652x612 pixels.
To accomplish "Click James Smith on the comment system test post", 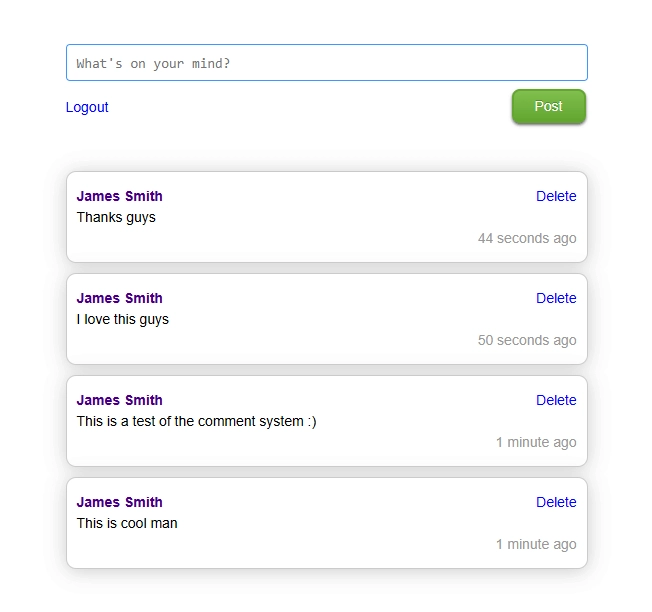I will 119,400.
